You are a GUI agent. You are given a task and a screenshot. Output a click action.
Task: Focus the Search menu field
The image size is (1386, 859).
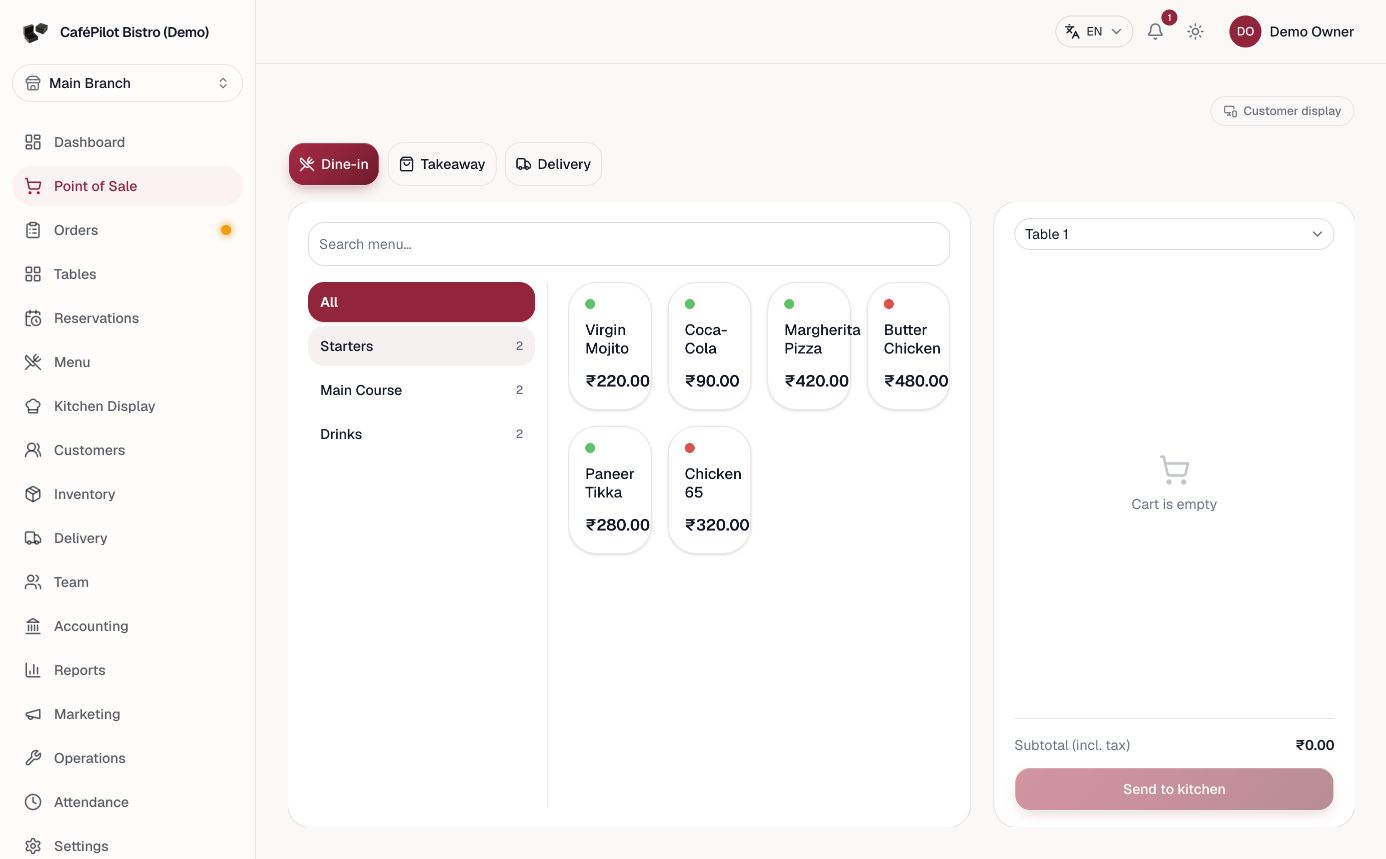click(x=629, y=244)
